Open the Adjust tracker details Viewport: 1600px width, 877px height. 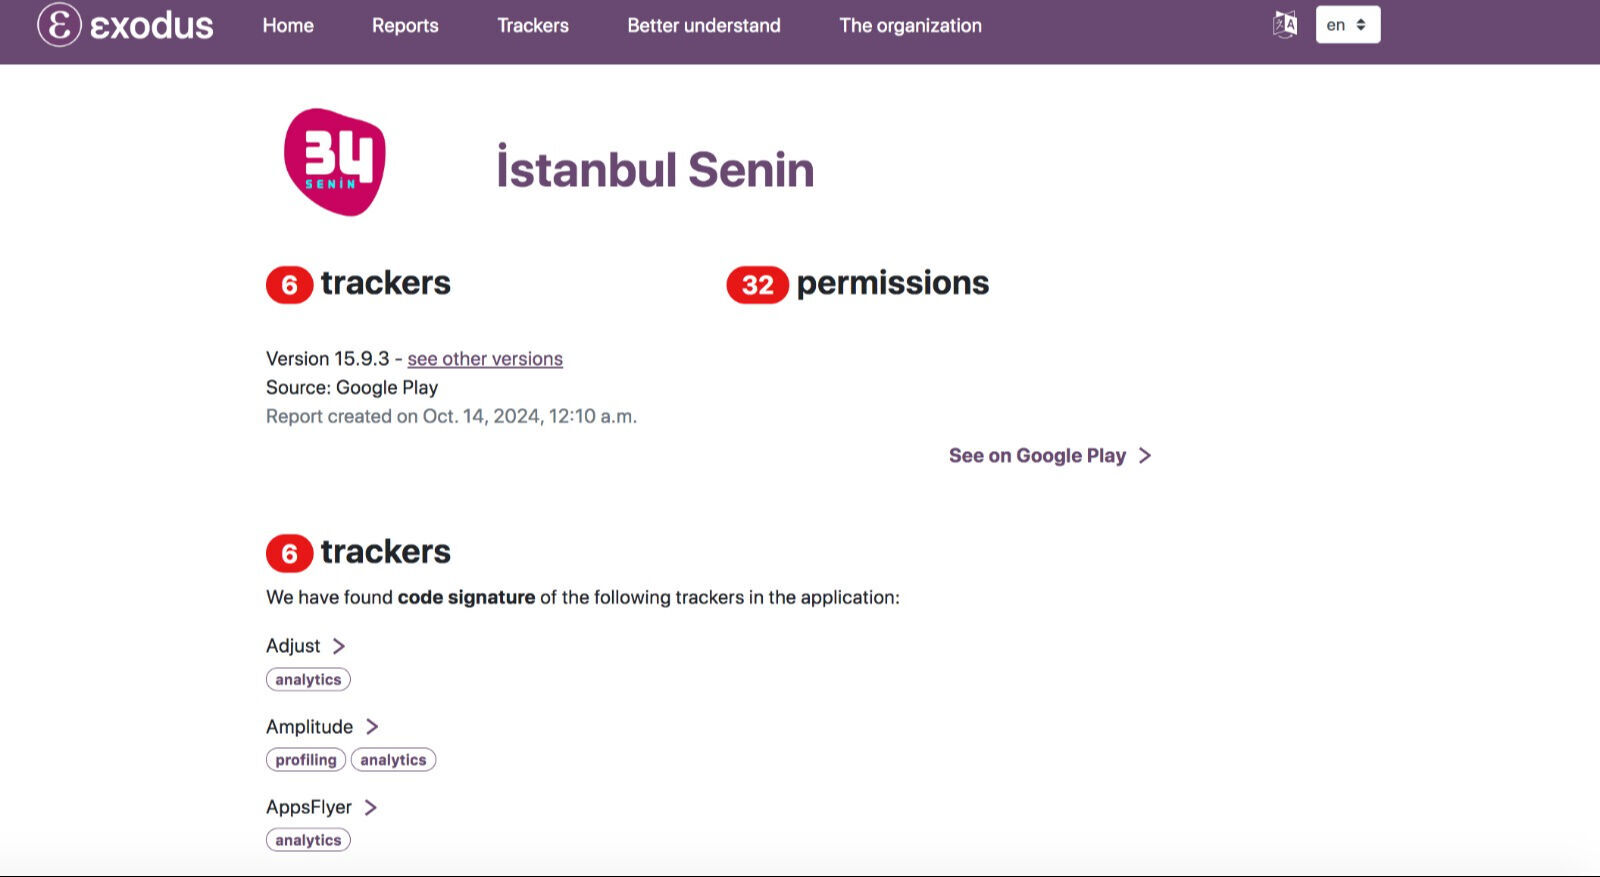[x=293, y=646]
